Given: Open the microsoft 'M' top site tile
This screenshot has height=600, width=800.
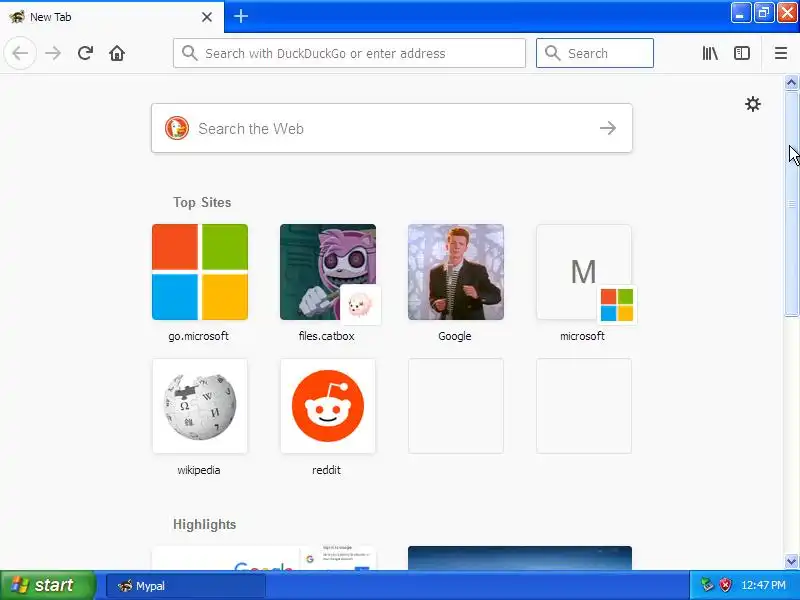Looking at the screenshot, I should tap(584, 272).
